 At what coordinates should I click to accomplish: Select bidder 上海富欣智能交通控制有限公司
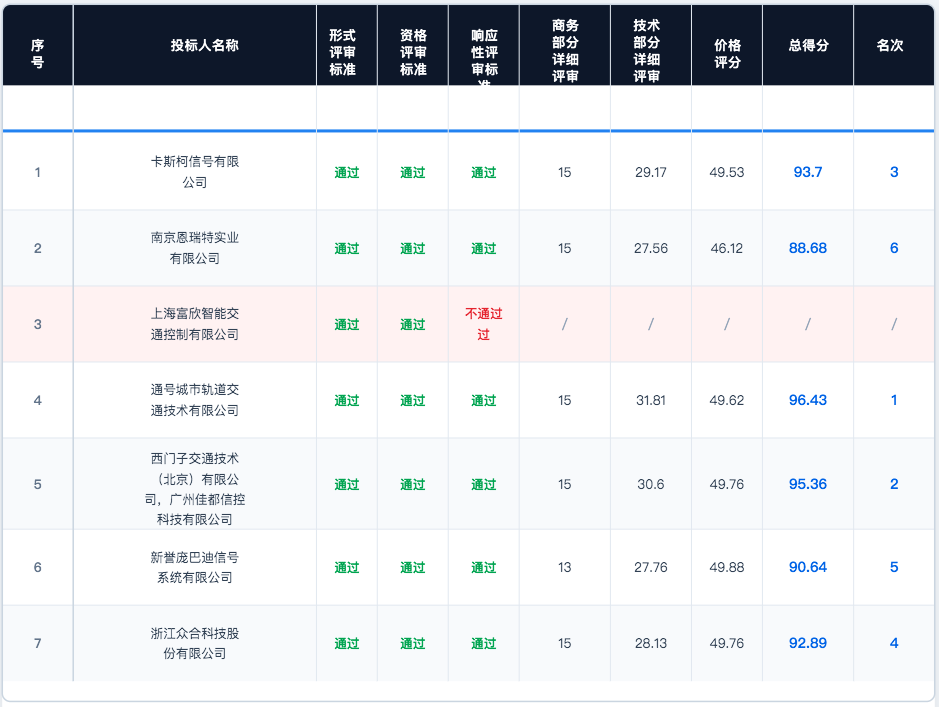(195, 324)
